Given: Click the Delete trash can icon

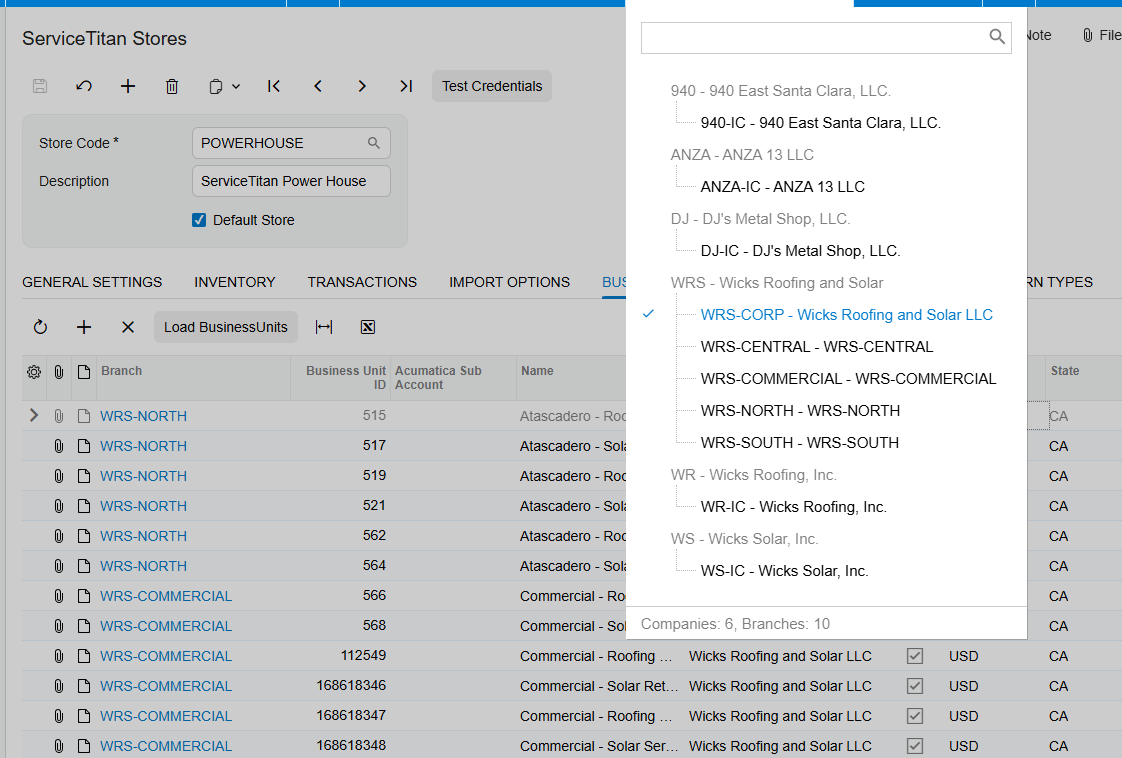Looking at the screenshot, I should (172, 86).
